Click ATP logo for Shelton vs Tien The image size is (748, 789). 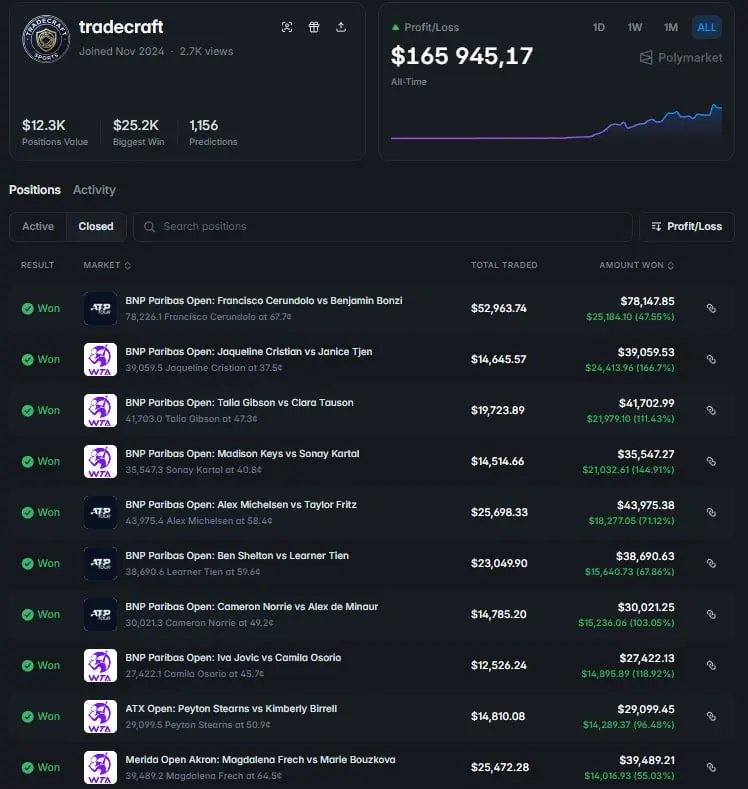[100, 564]
